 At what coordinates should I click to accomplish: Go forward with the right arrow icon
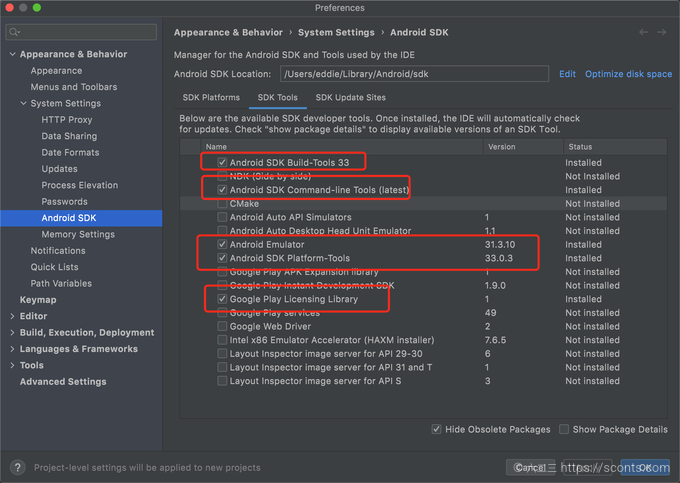pyautogui.click(x=661, y=33)
